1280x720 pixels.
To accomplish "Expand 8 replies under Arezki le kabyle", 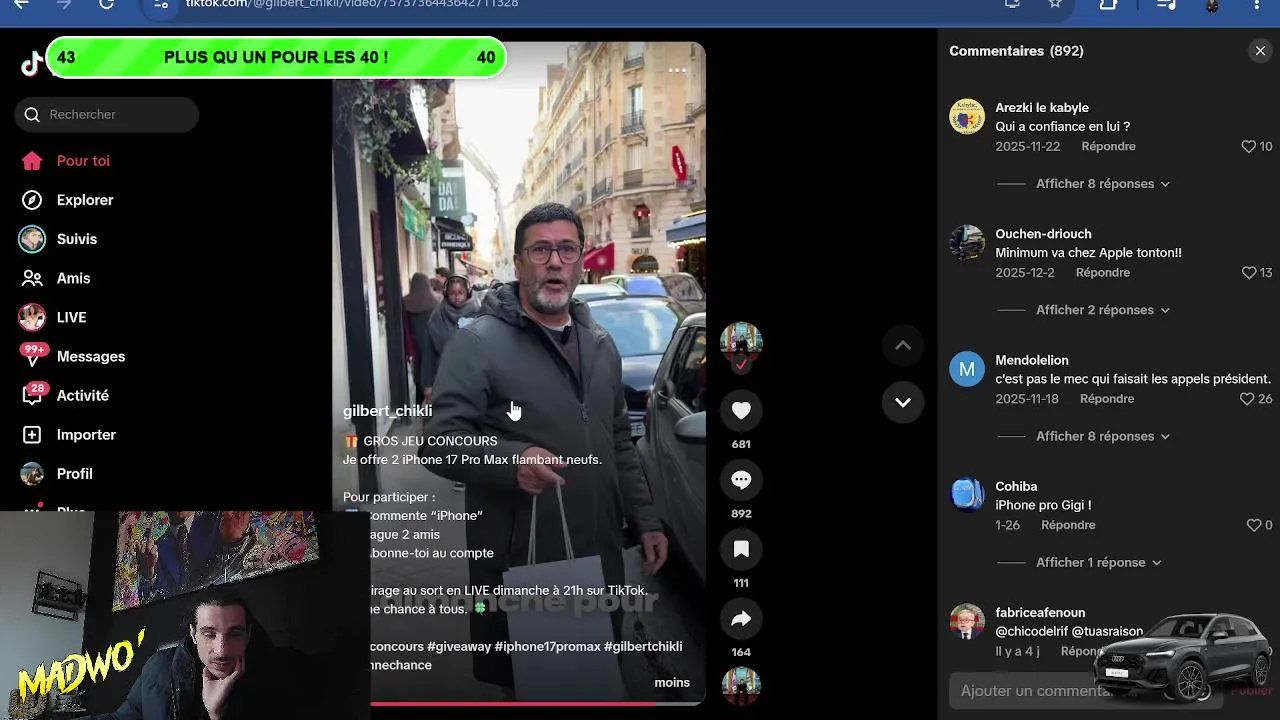I will tap(1102, 184).
